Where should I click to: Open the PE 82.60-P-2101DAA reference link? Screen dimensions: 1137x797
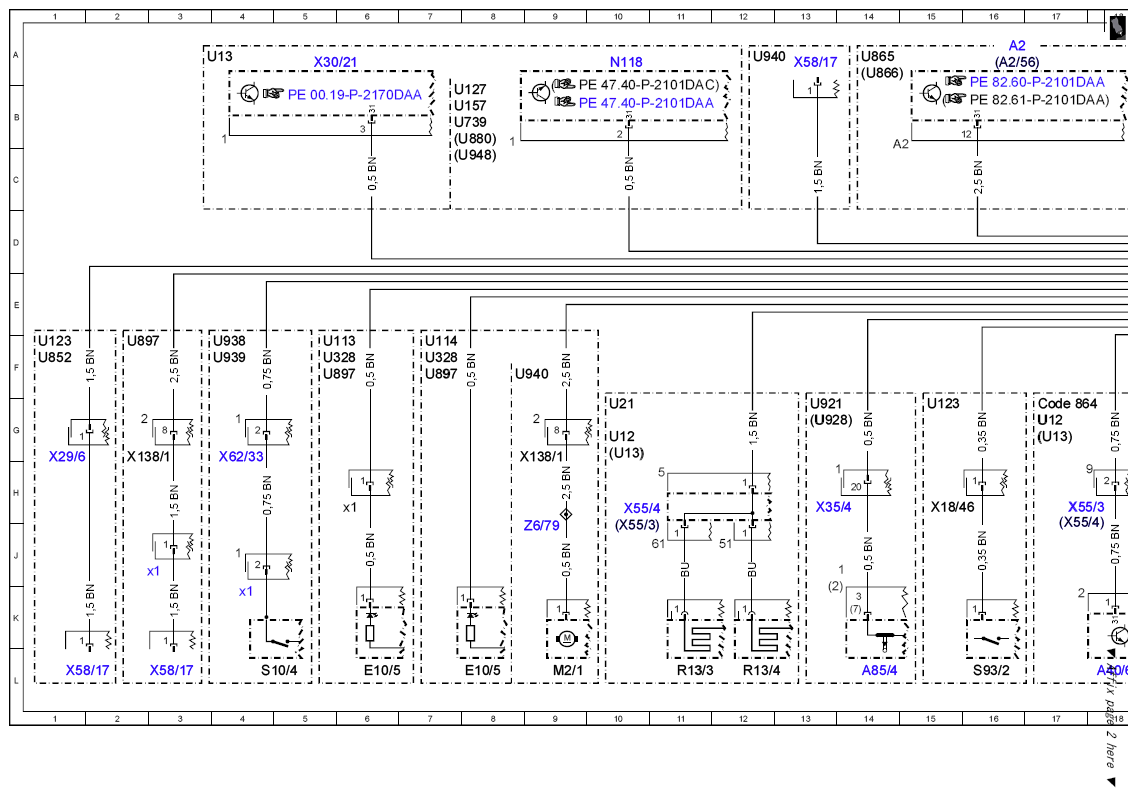(1037, 82)
